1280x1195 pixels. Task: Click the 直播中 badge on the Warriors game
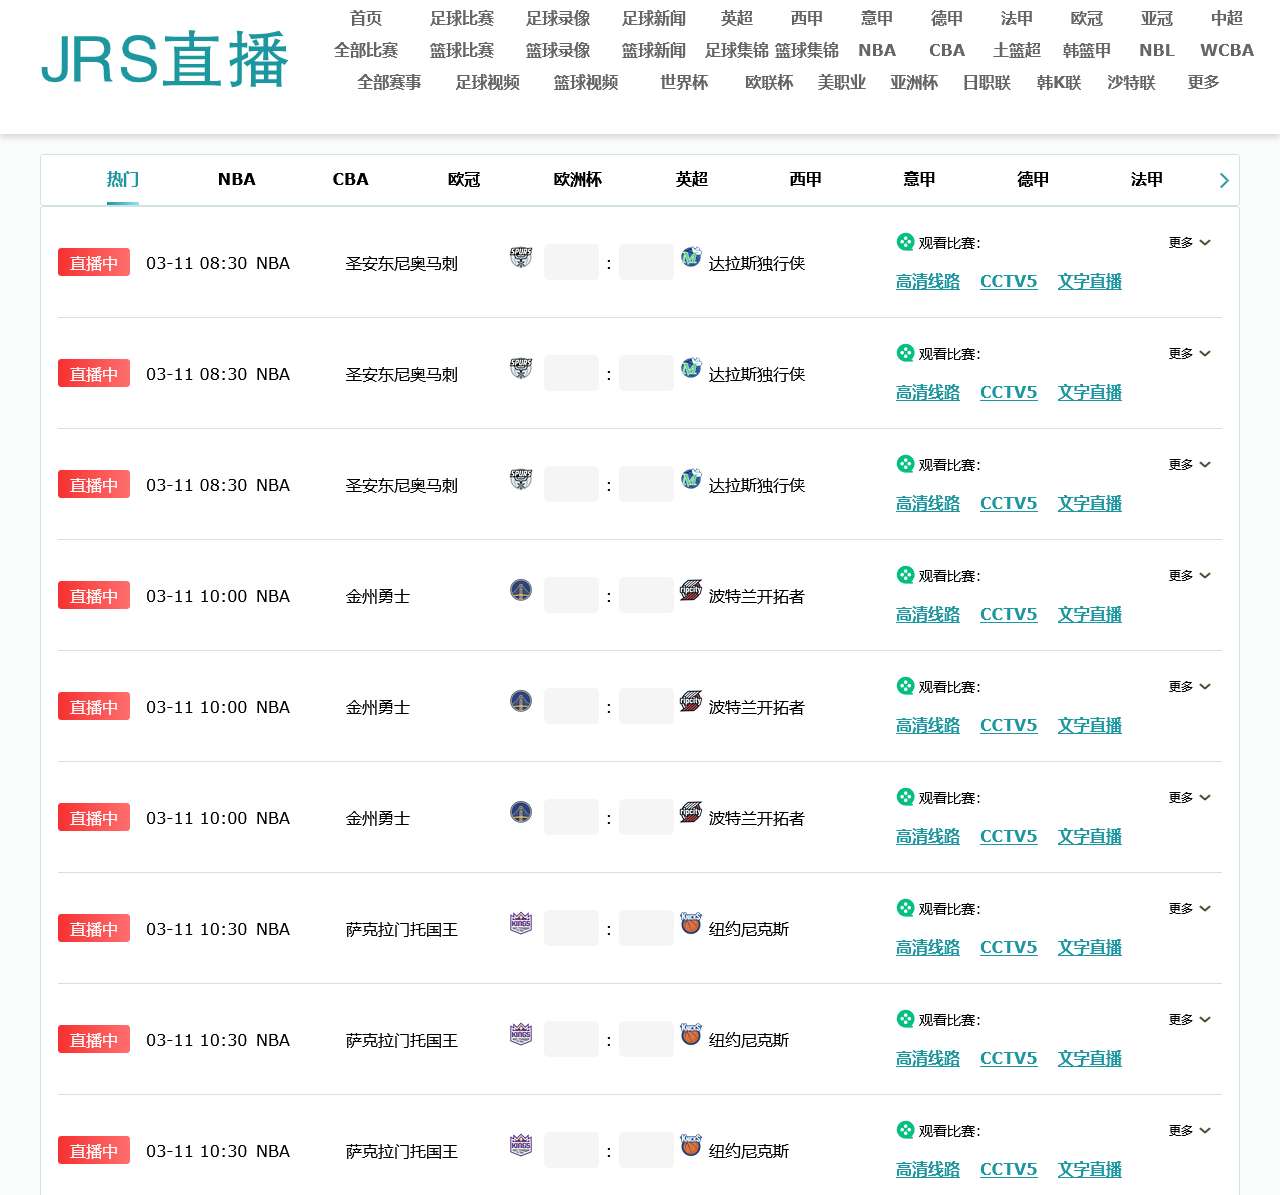tap(93, 595)
